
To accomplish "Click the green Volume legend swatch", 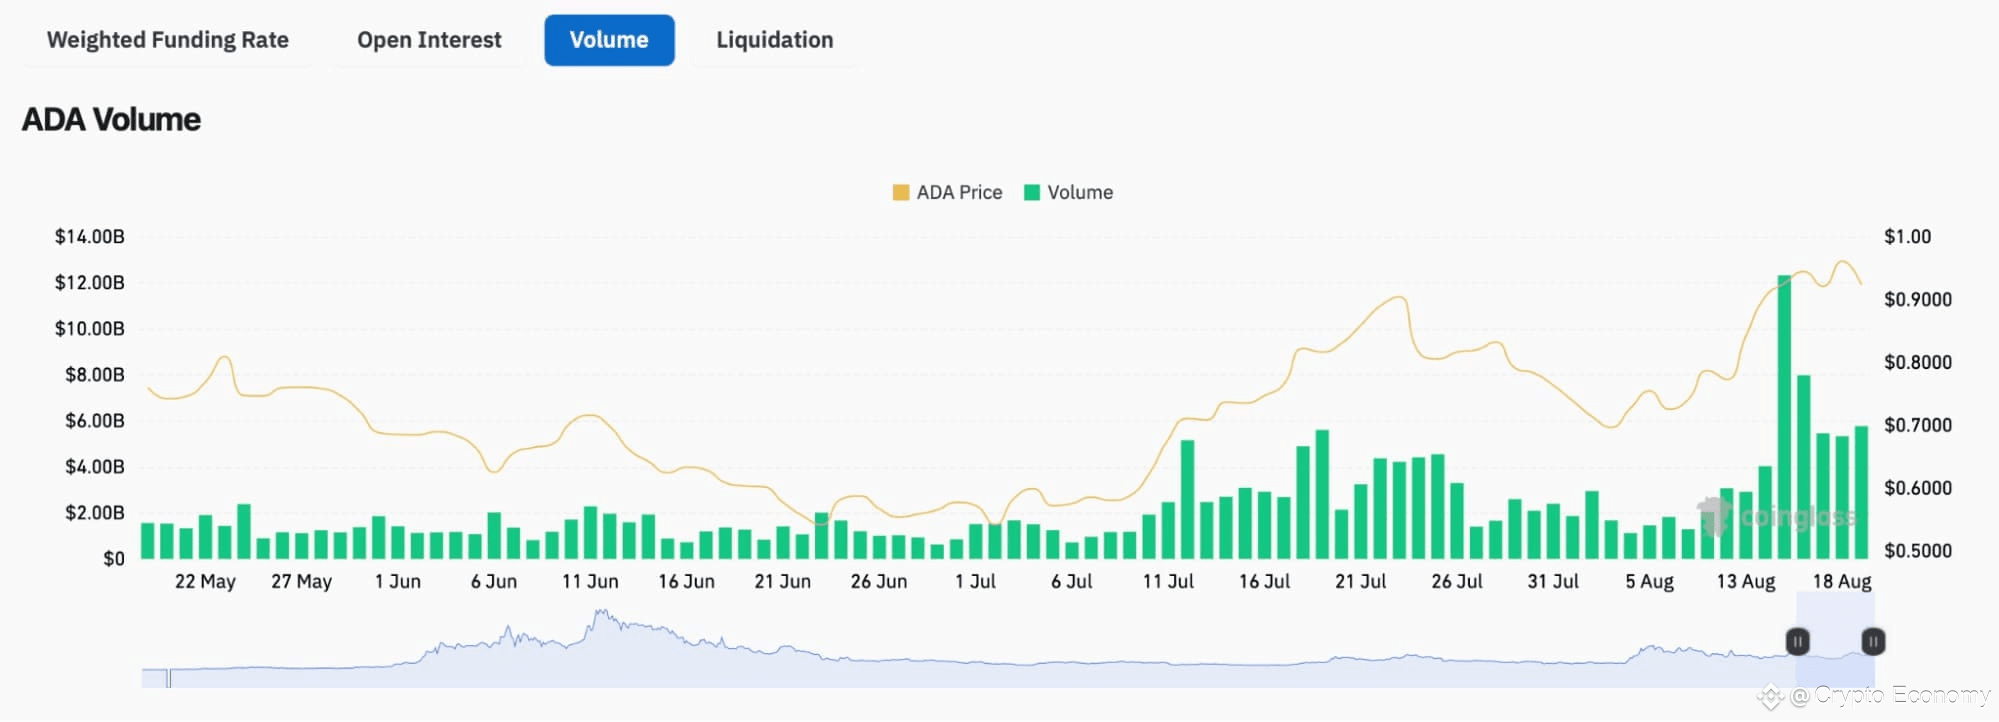I will pyautogui.click(x=1032, y=192).
